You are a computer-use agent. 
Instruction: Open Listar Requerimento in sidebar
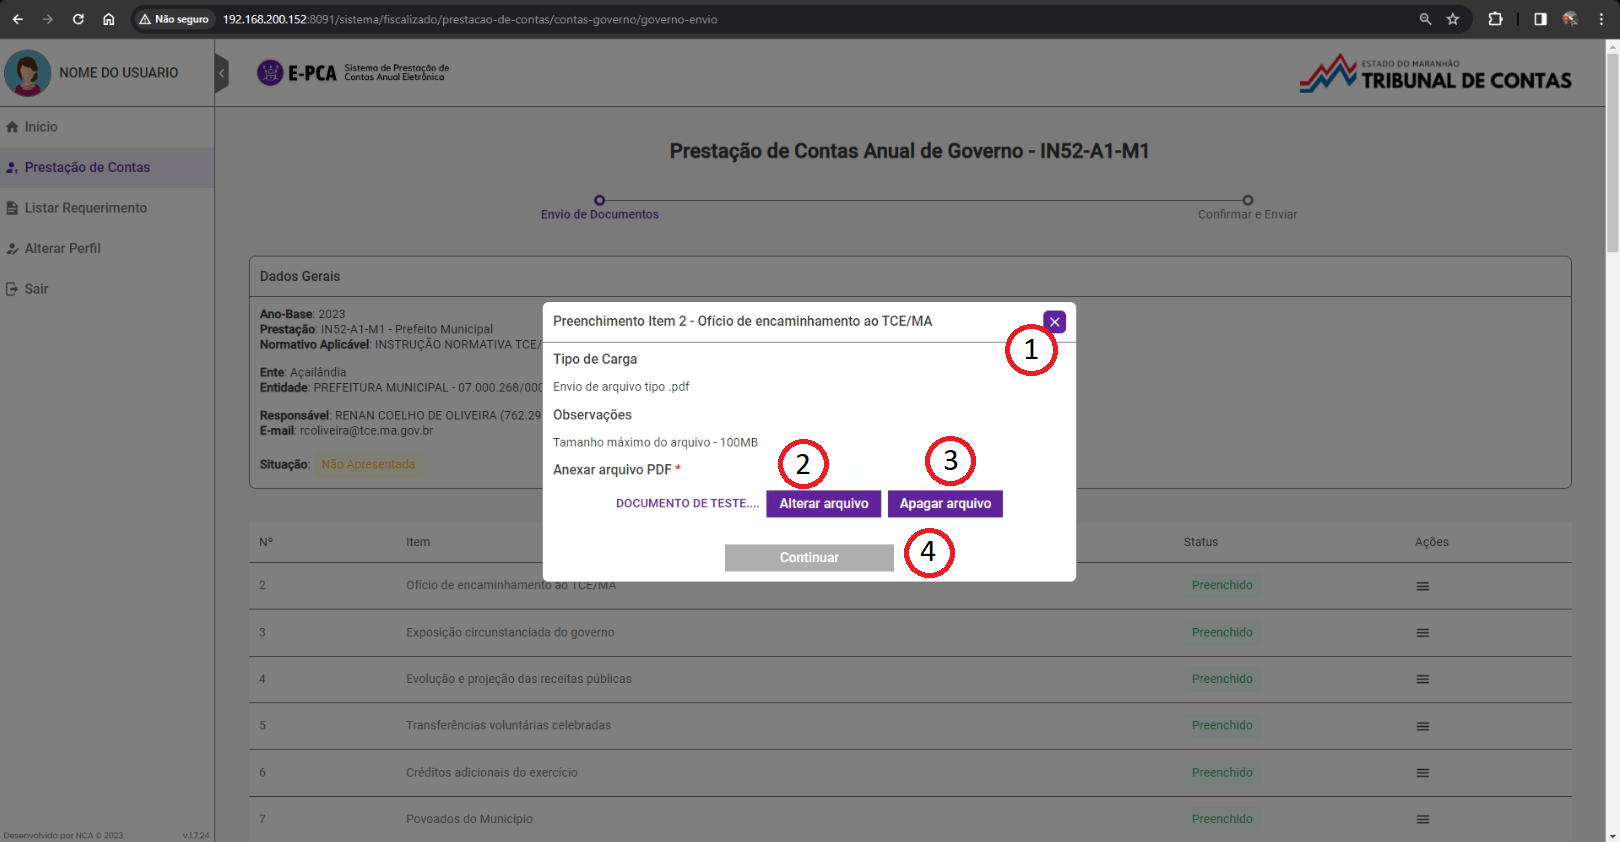[x=86, y=208]
